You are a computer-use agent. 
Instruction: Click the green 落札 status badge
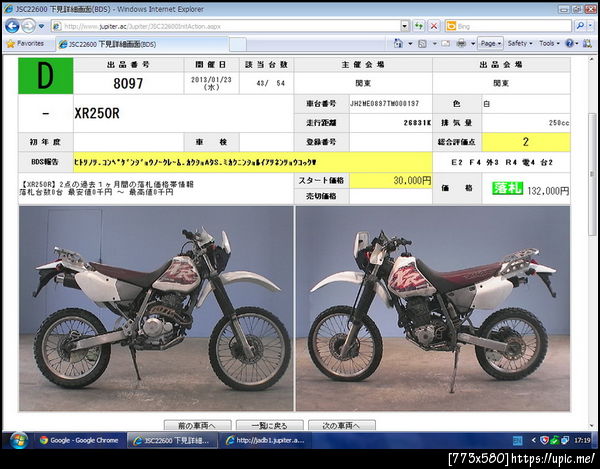tap(507, 188)
